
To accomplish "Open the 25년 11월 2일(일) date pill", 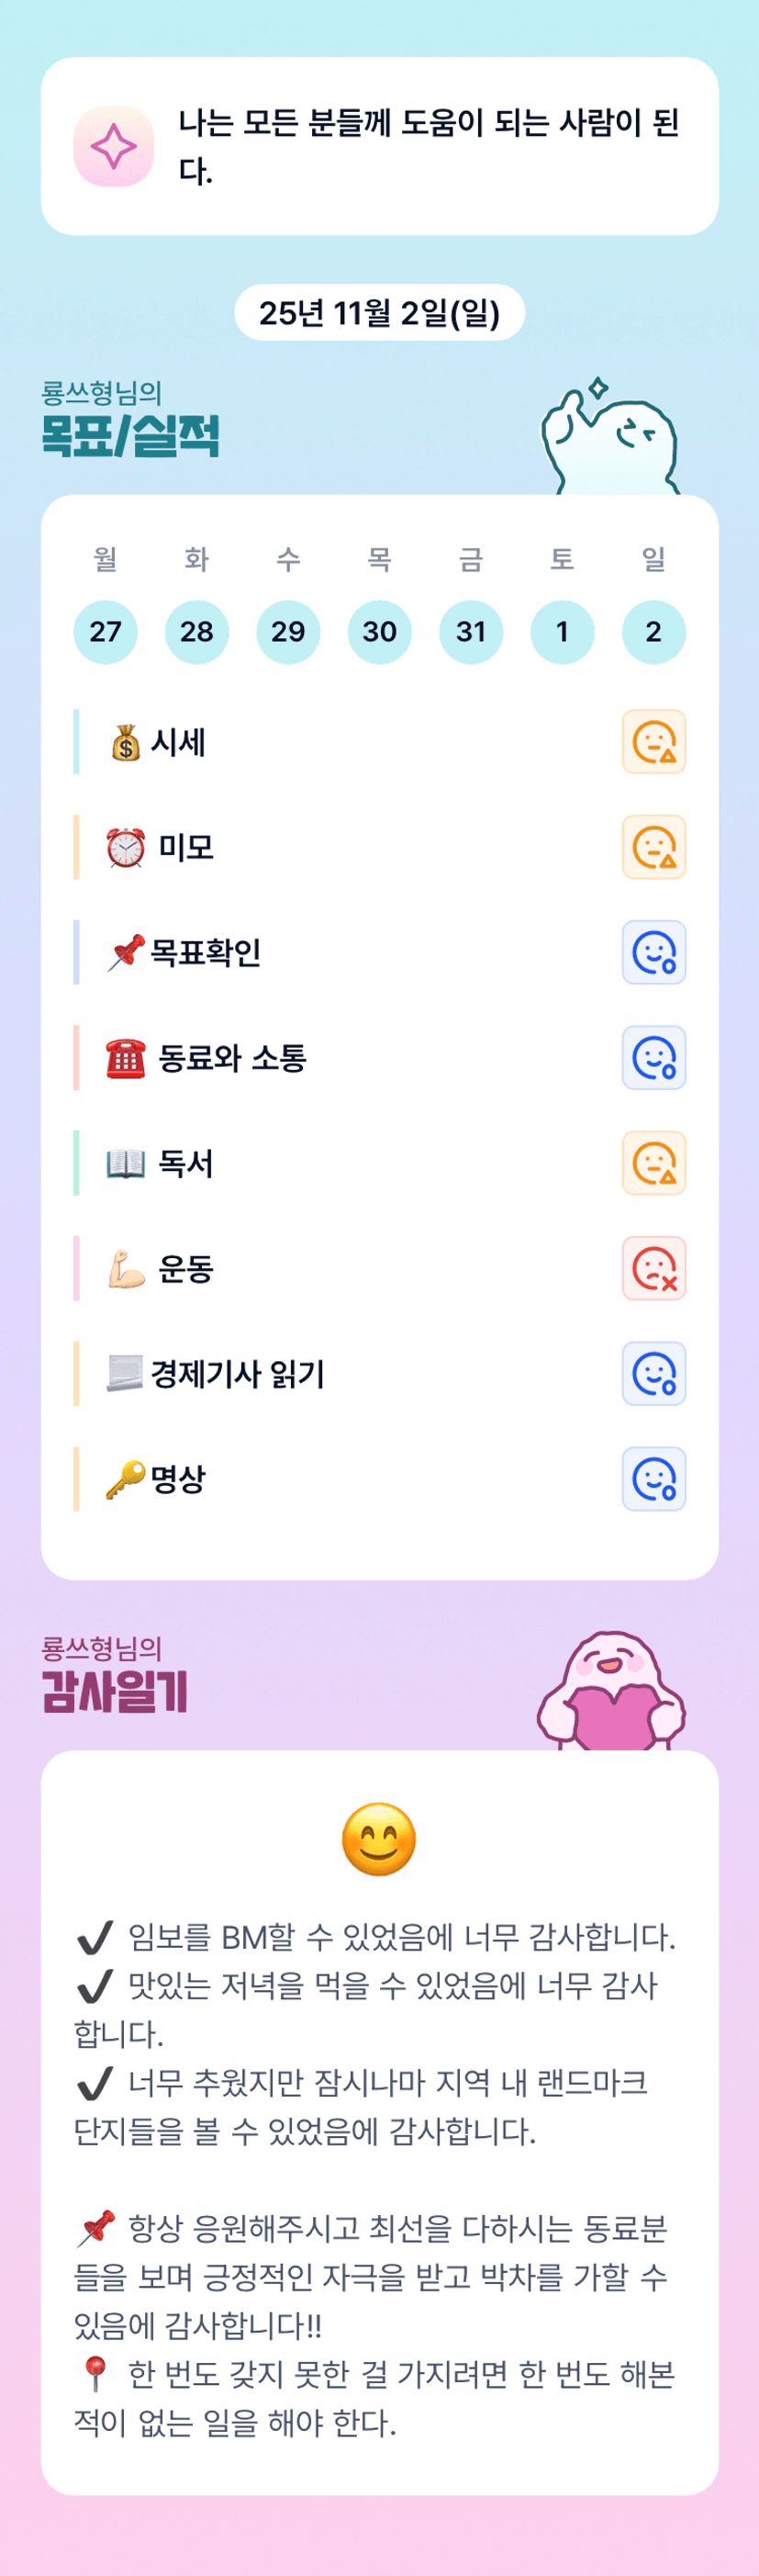I will [379, 313].
